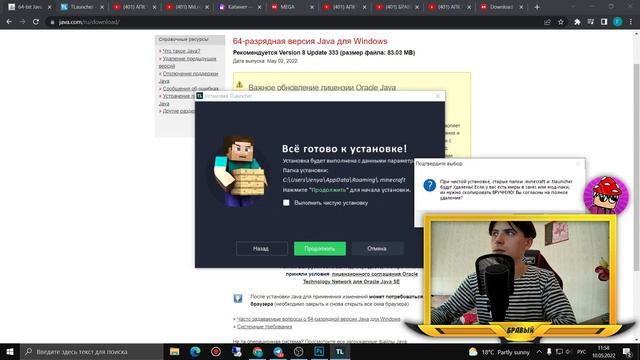Viewport: 640px width, 360px height.
Task: Switch to the Download browser tab
Action: tap(500, 7)
